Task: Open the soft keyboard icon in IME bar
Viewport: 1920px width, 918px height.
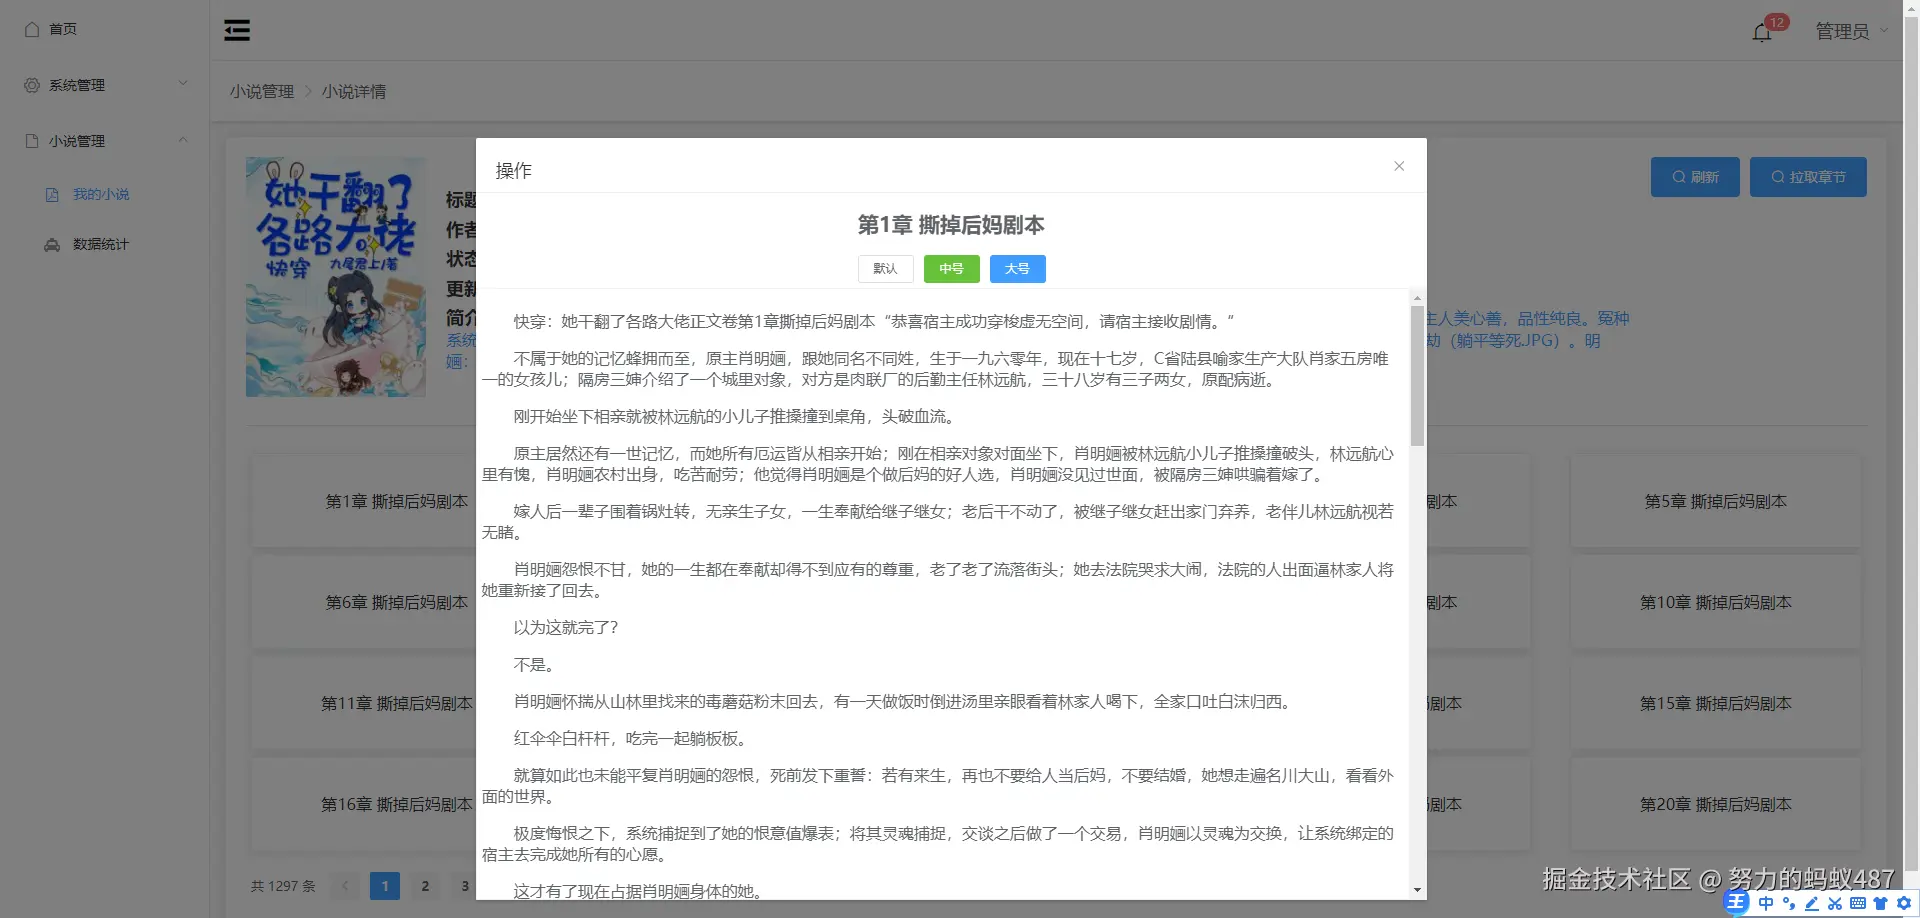Action: [1858, 903]
